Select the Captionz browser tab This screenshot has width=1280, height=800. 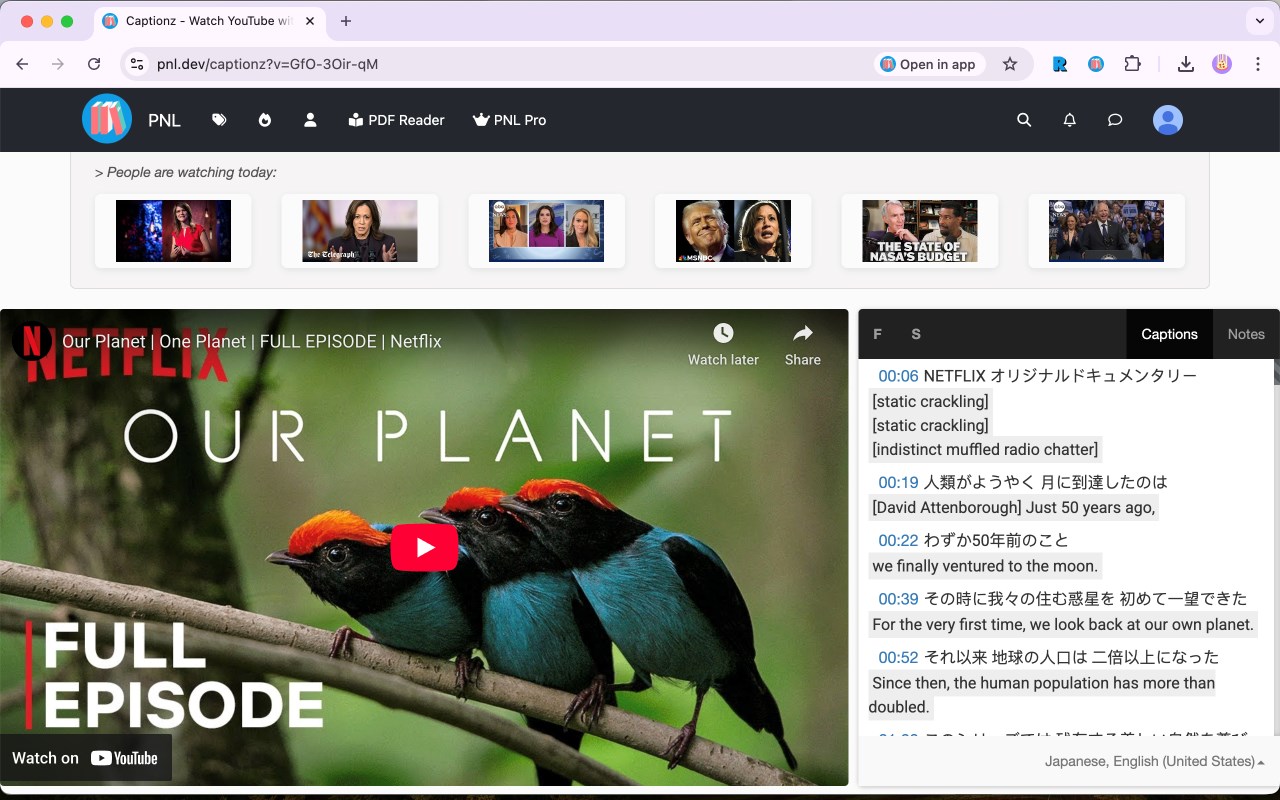[210, 21]
